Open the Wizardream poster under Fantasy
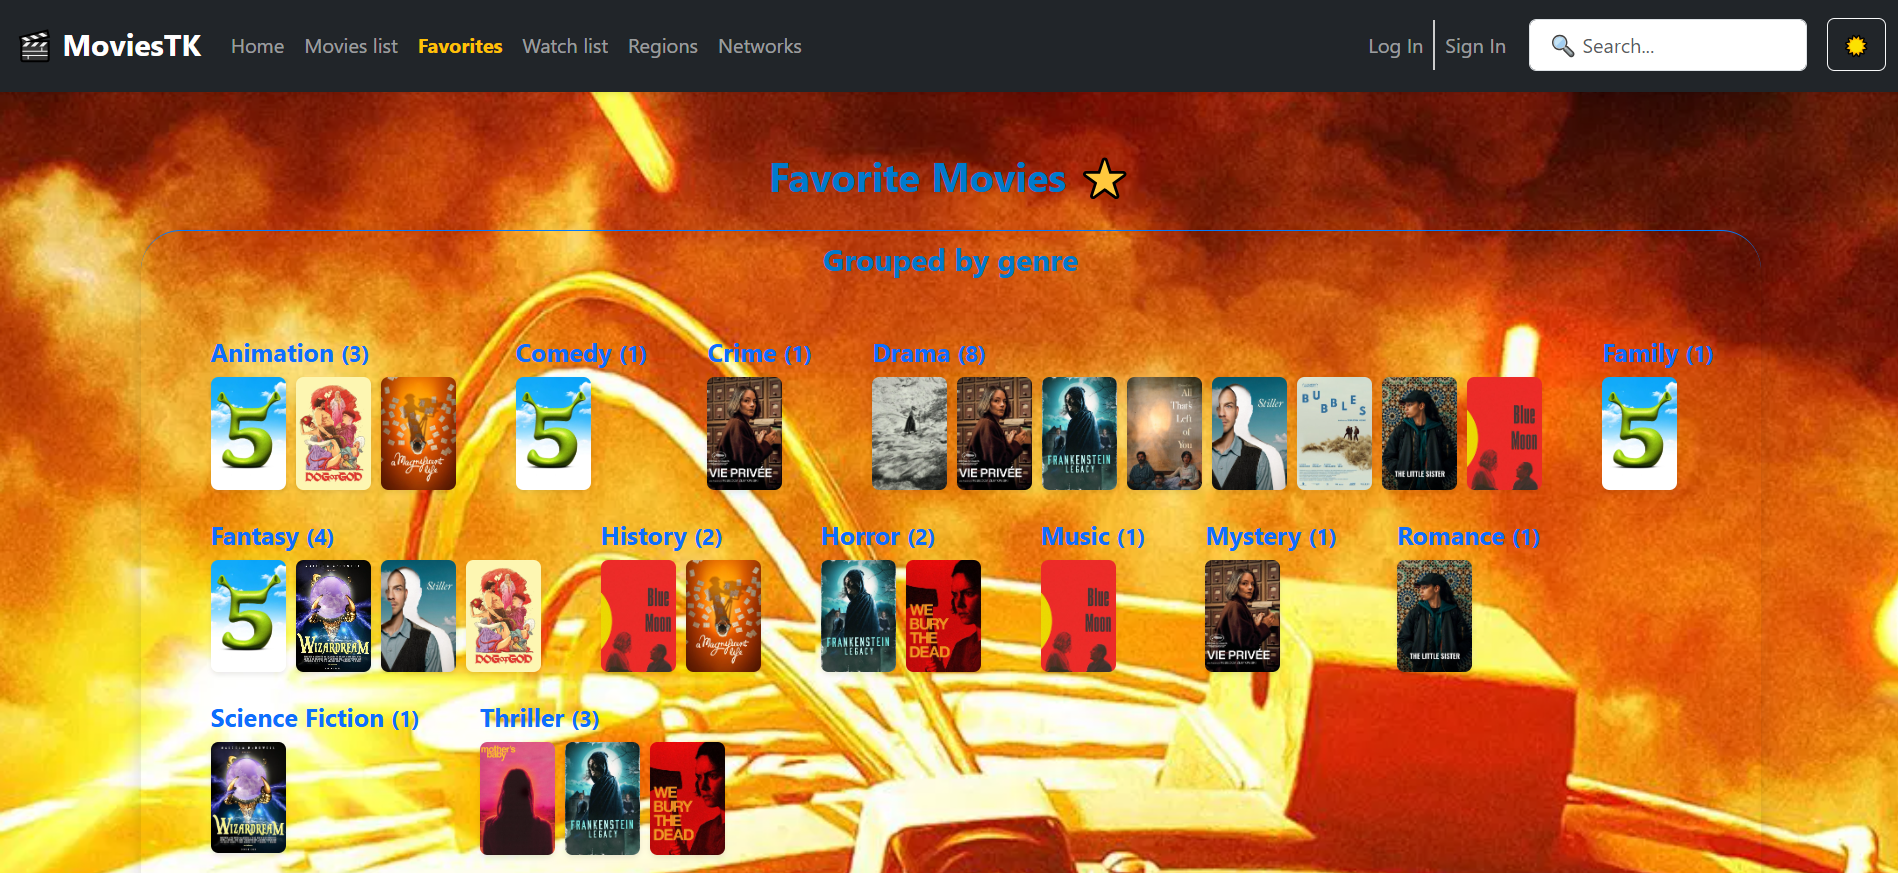1898x873 pixels. coord(333,616)
